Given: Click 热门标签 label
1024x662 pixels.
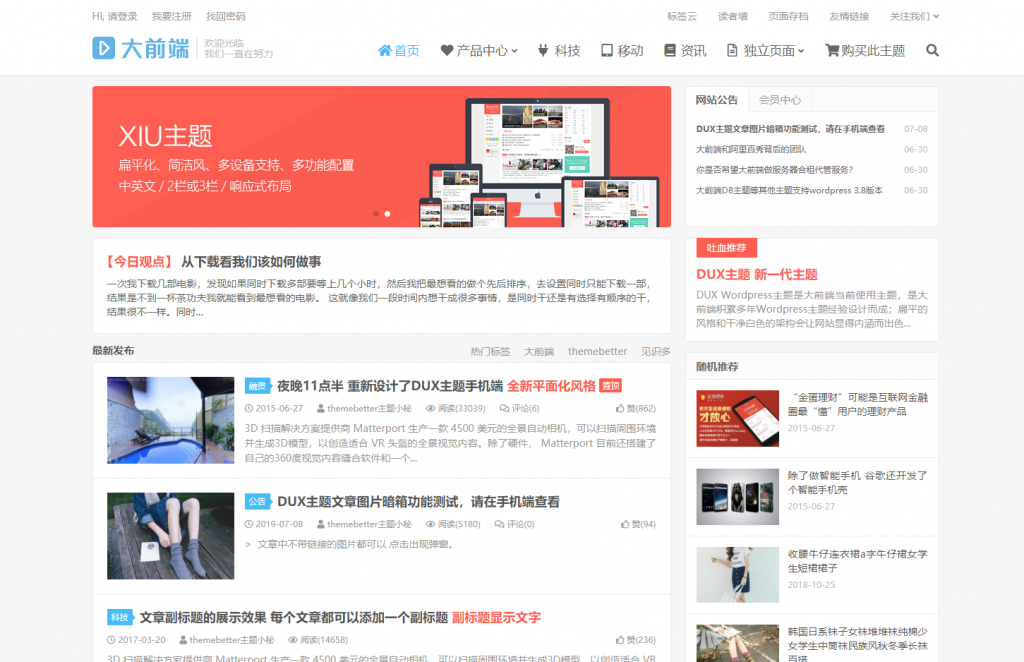Looking at the screenshot, I should click(490, 351).
